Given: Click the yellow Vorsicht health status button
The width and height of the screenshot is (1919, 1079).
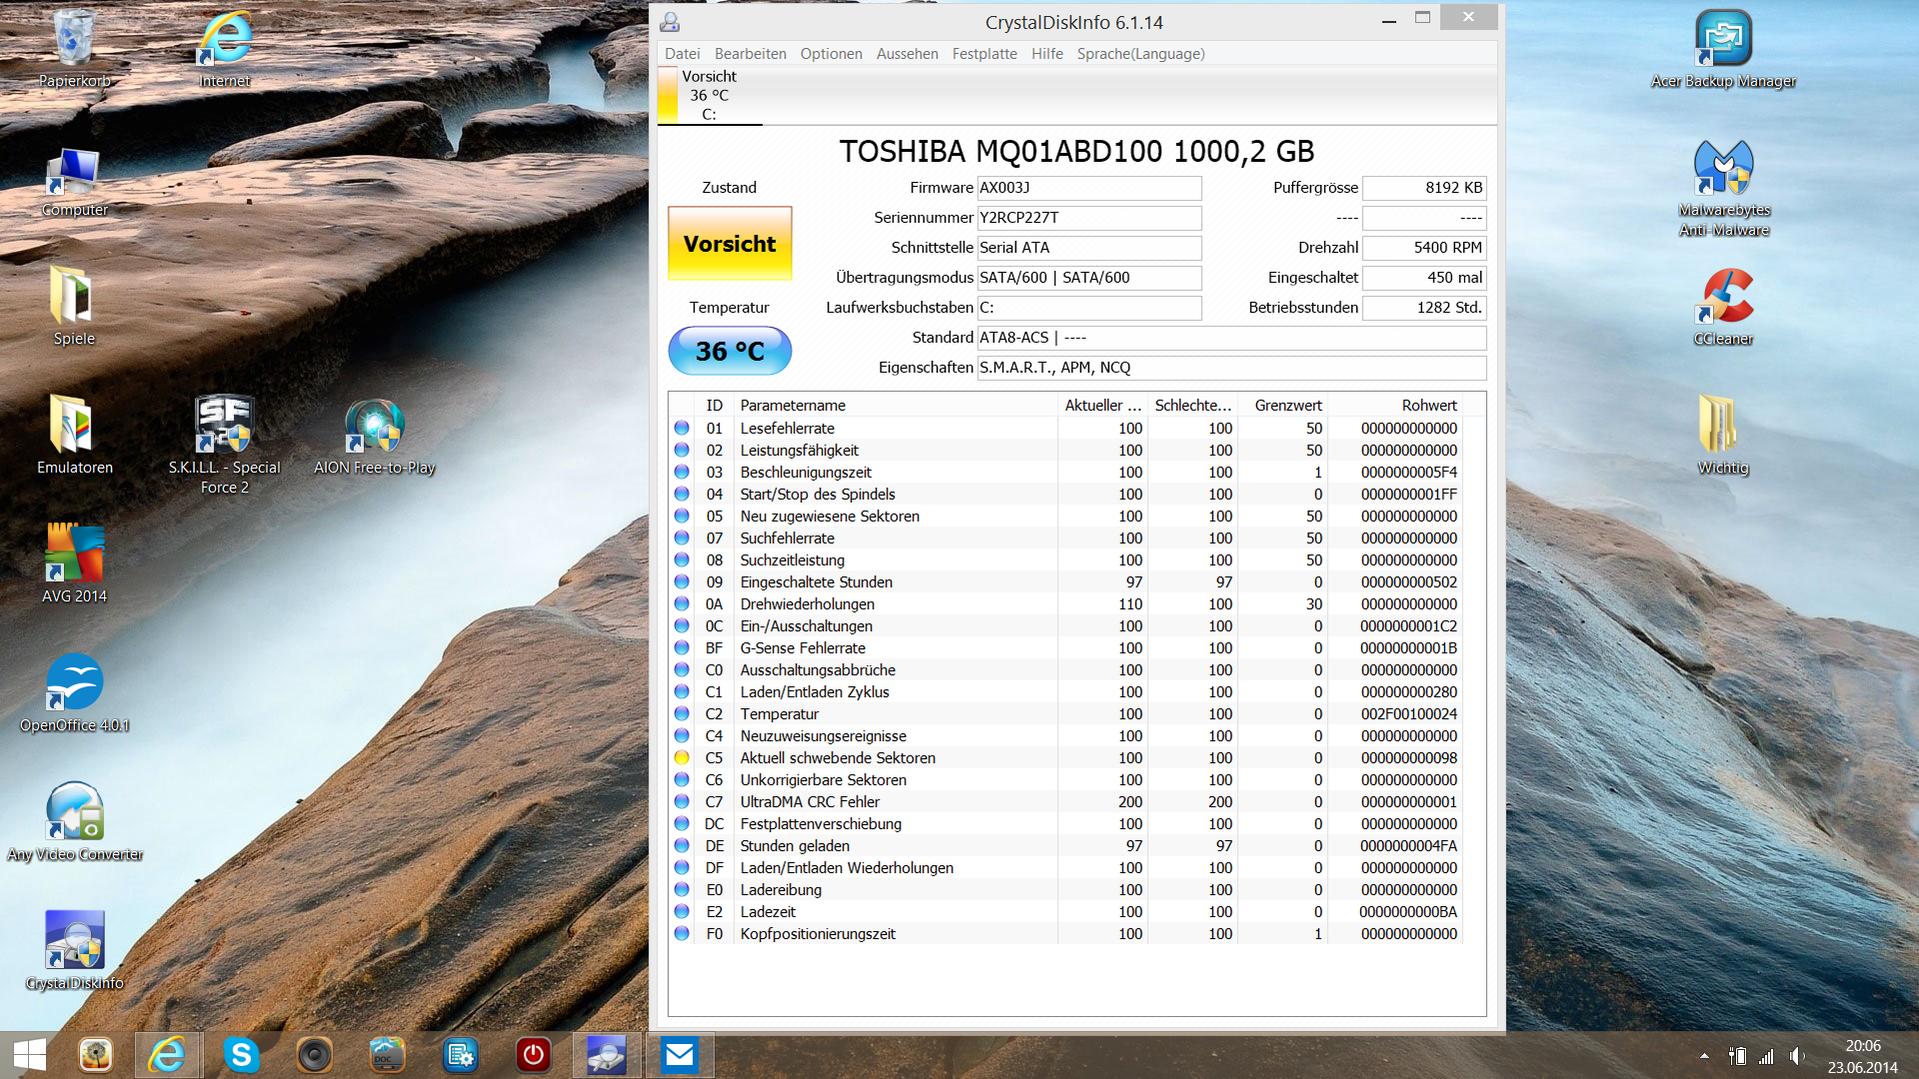Looking at the screenshot, I should coord(729,243).
